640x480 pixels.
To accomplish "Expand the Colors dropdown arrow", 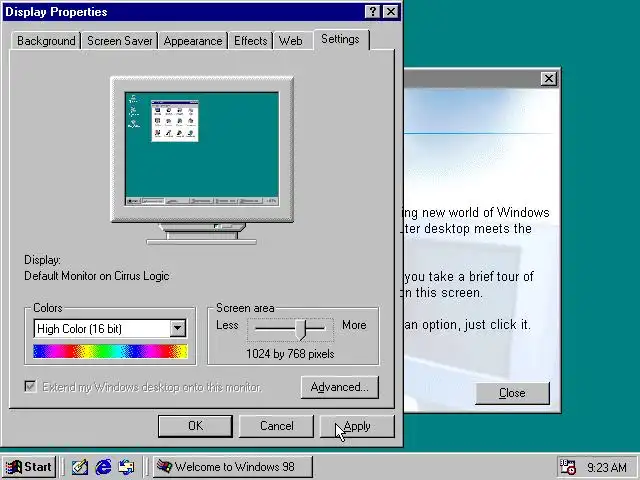I will (x=178, y=328).
